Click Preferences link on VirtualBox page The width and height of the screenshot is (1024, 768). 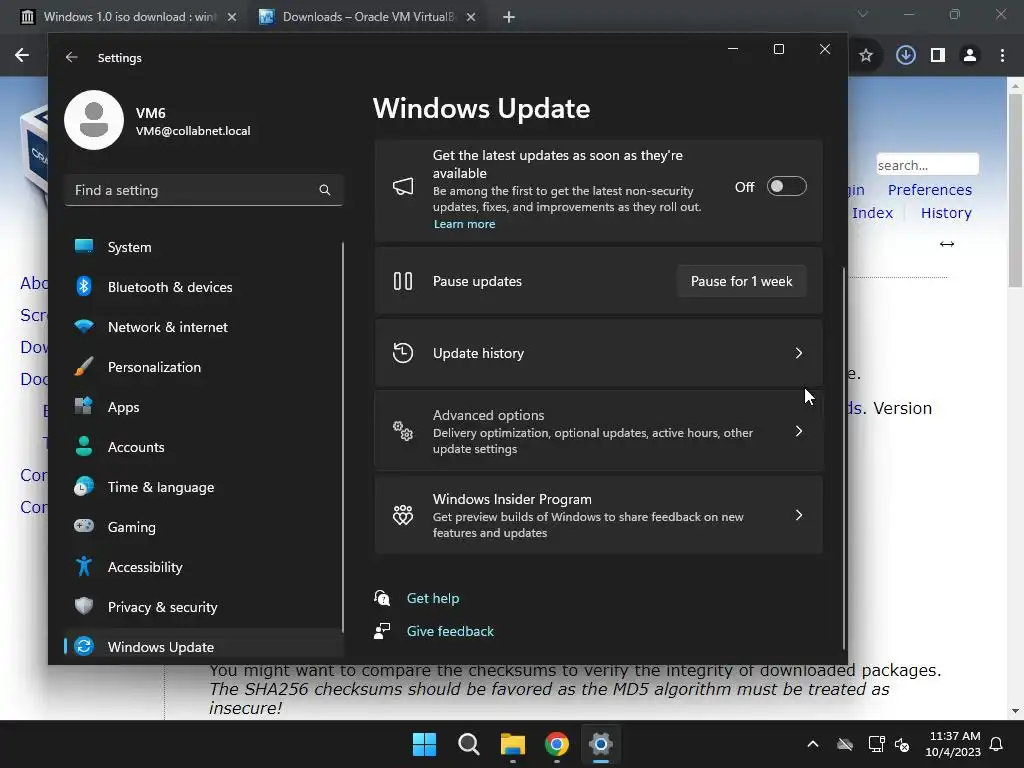[x=929, y=190]
